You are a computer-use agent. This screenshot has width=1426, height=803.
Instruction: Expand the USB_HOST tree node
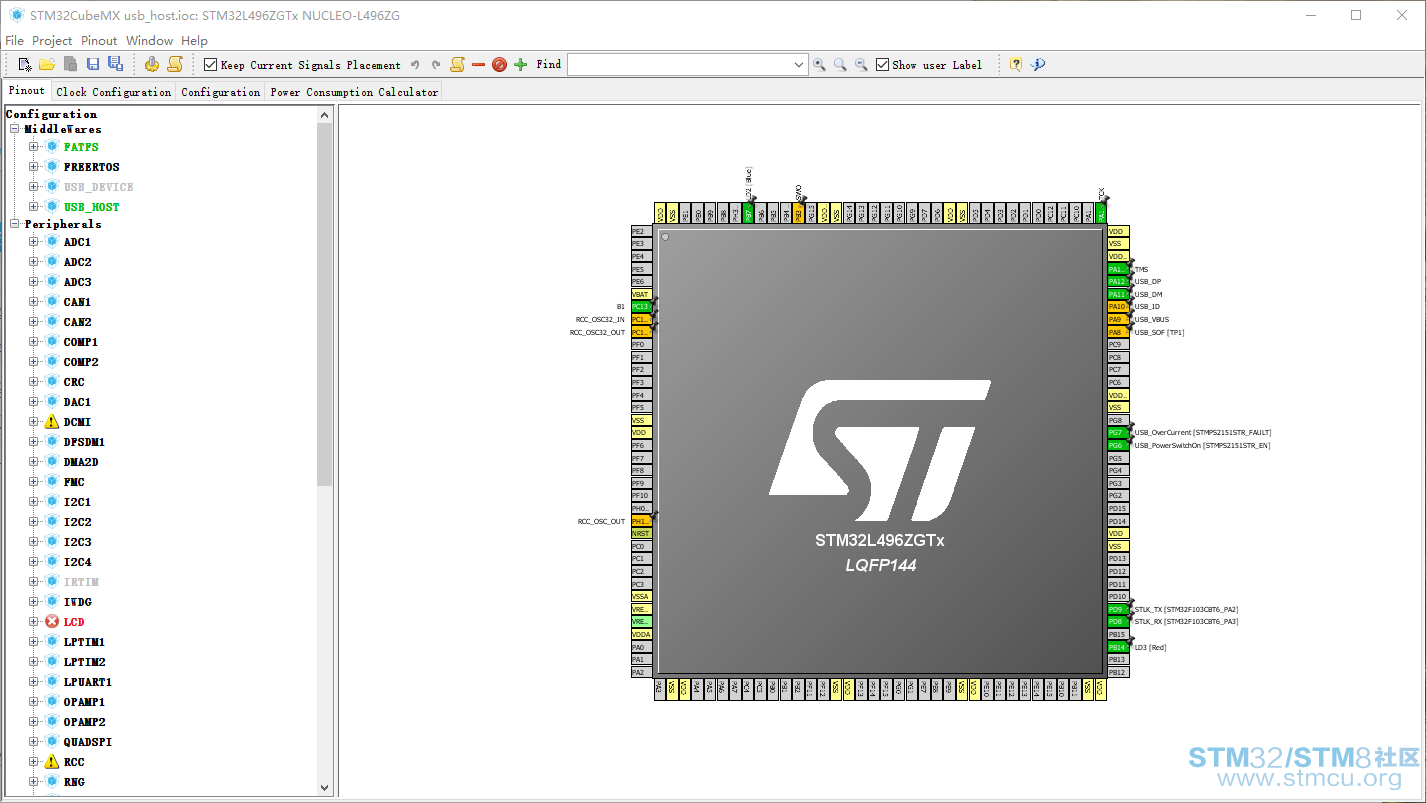click(x=34, y=207)
